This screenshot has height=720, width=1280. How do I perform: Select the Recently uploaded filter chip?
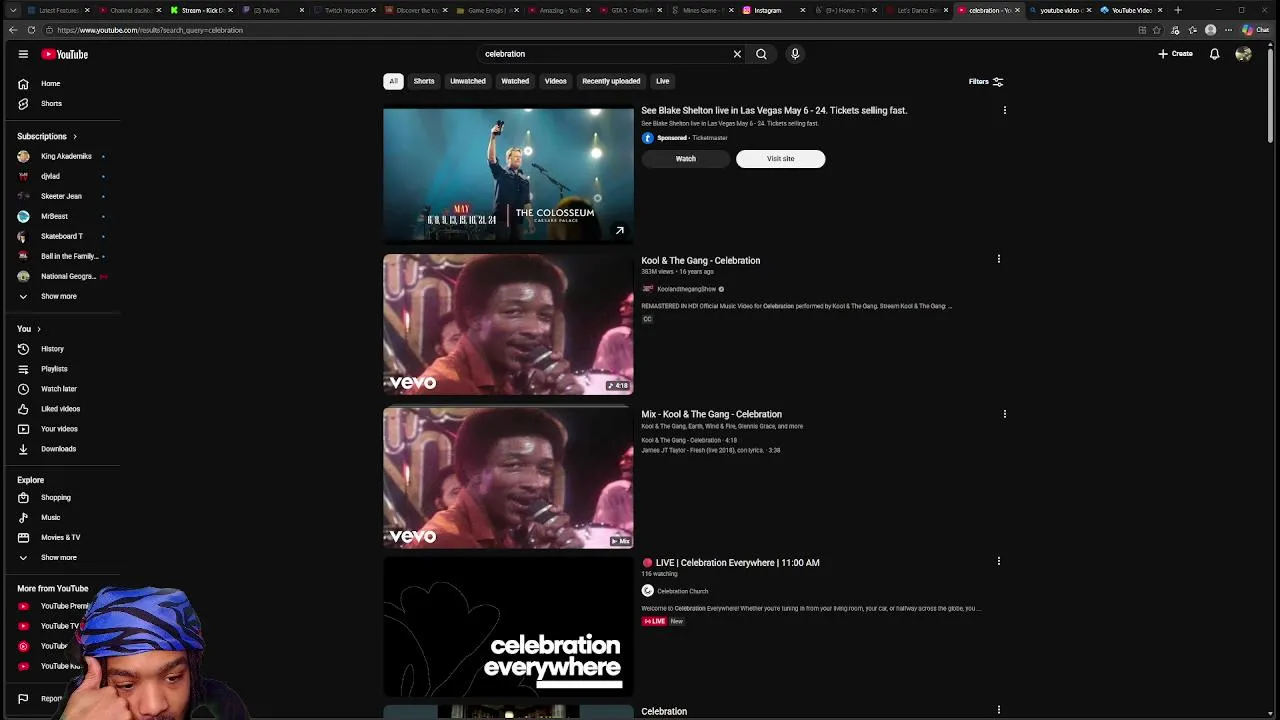coord(611,81)
